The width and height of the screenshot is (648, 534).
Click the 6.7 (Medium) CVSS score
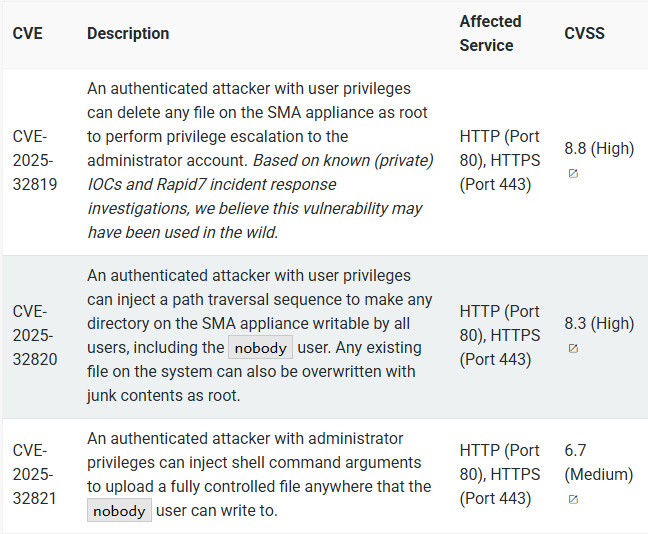point(599,462)
